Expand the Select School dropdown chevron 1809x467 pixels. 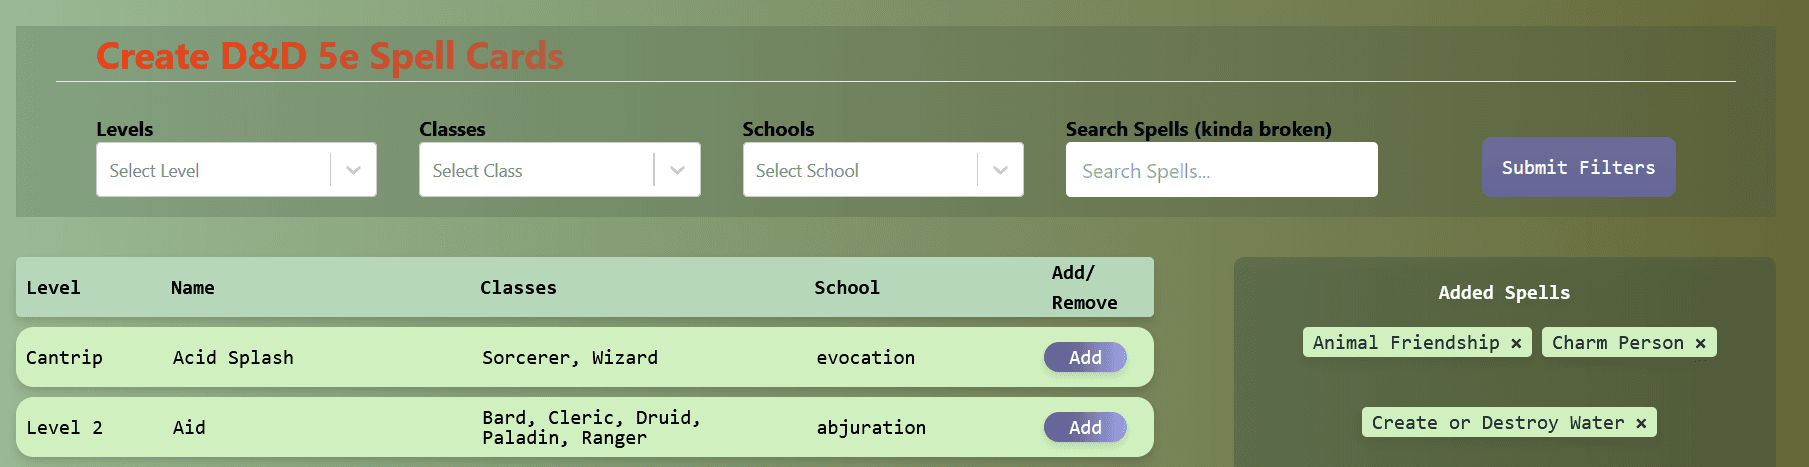1000,170
